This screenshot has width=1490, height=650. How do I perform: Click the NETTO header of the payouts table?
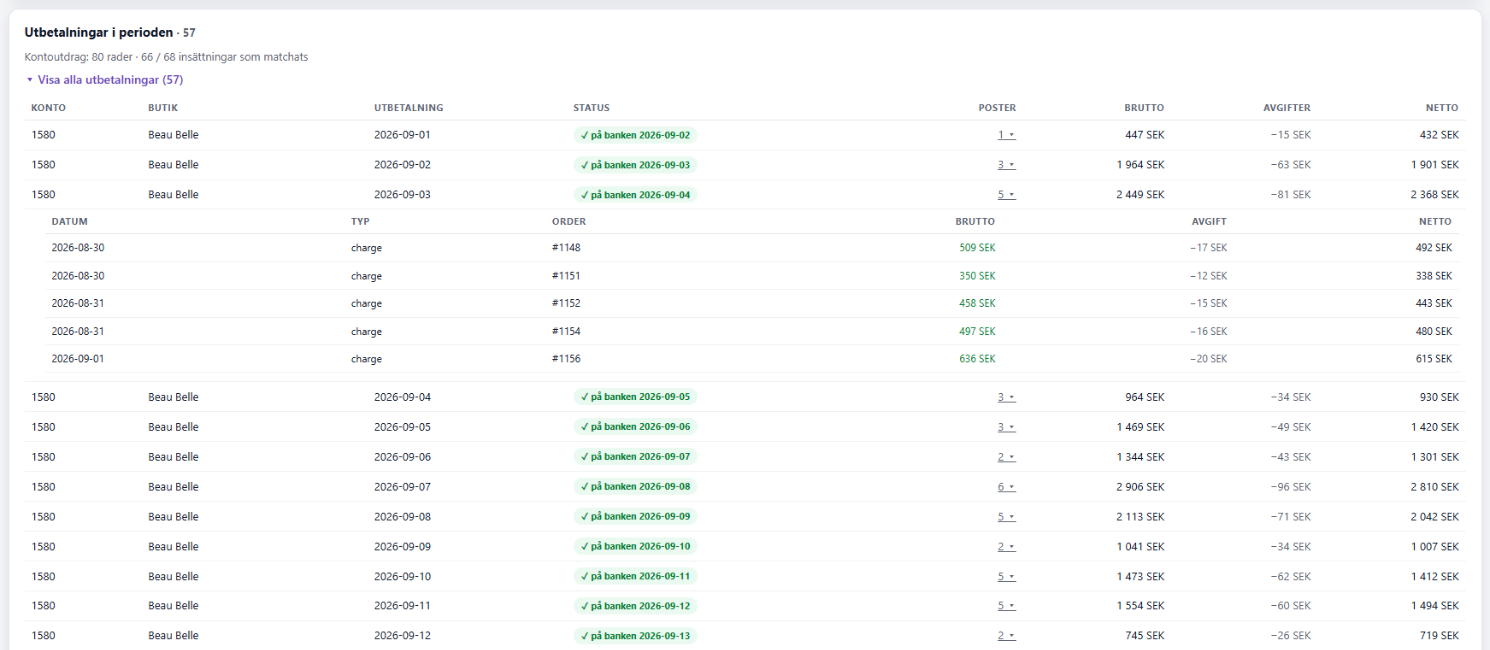[1442, 108]
